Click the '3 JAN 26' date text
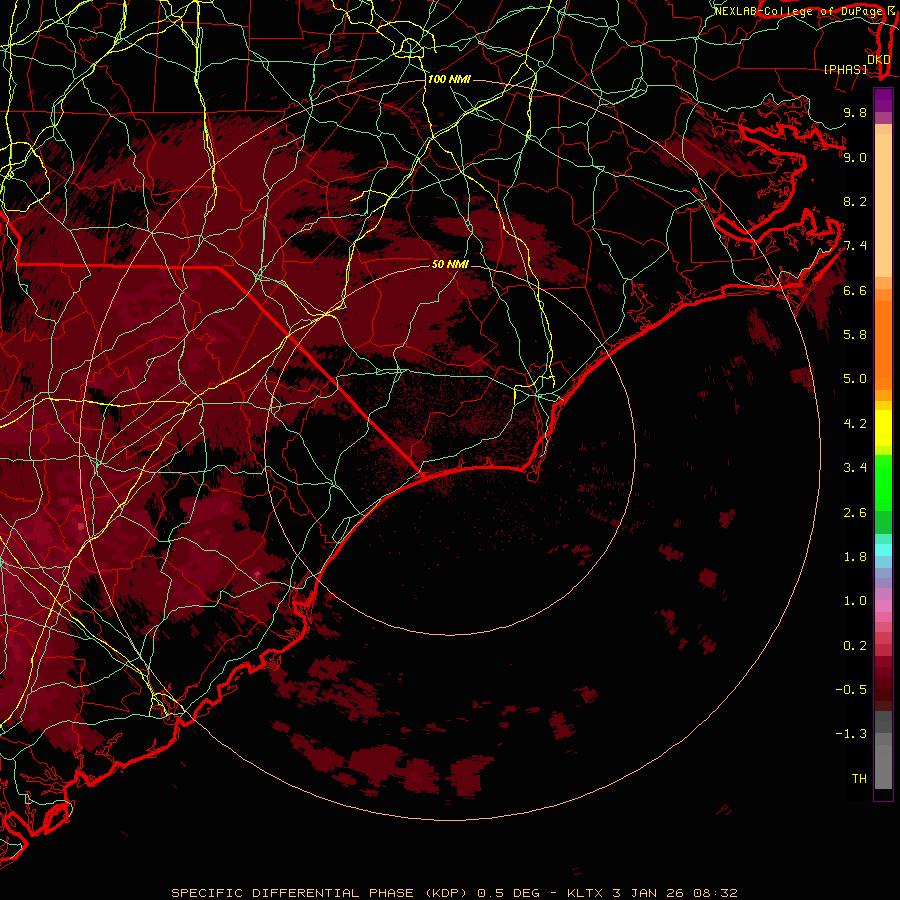The height and width of the screenshot is (900, 900). coord(648,893)
